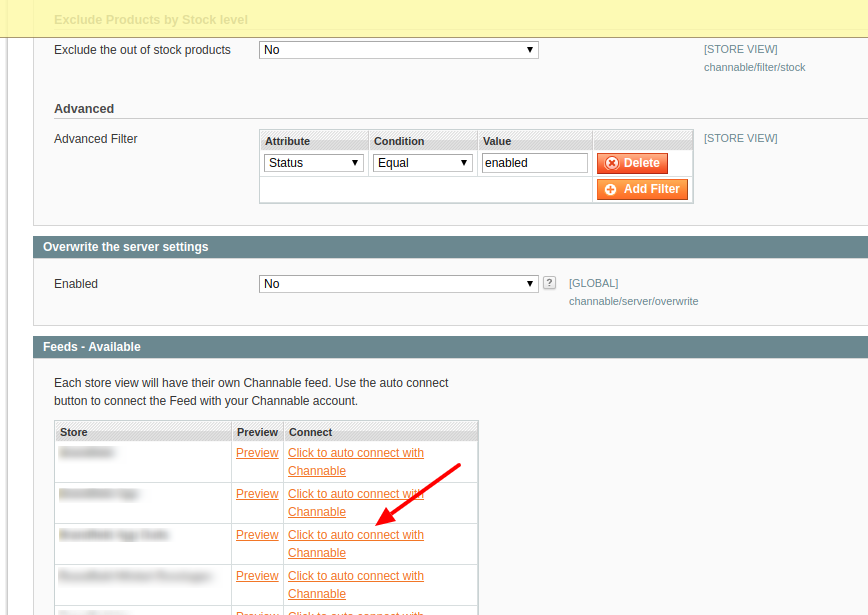
Task: Click the channable/filter/stock config path text
Action: (754, 67)
